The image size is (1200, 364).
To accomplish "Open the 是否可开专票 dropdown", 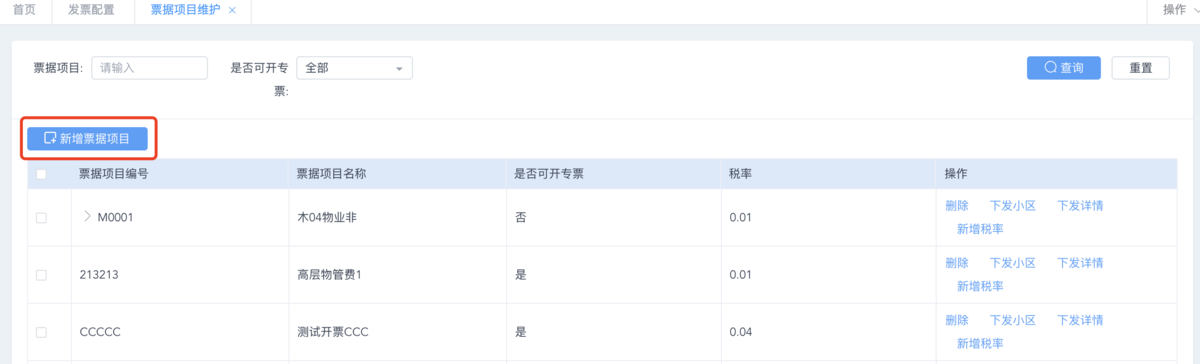I will point(355,68).
